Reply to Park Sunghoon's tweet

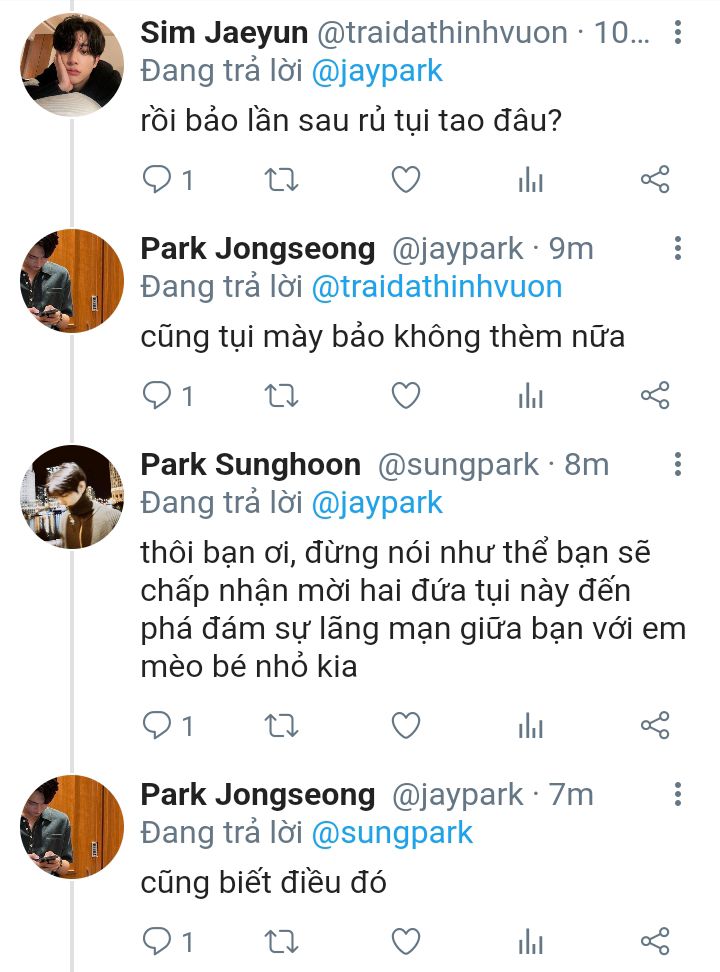point(158,725)
